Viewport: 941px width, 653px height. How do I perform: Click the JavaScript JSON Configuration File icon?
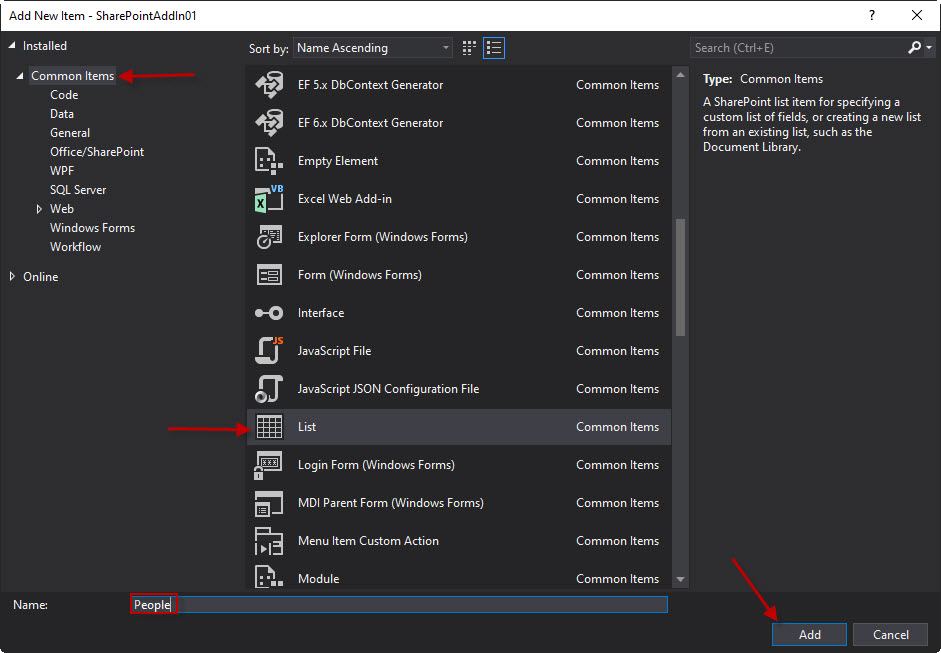pos(269,389)
